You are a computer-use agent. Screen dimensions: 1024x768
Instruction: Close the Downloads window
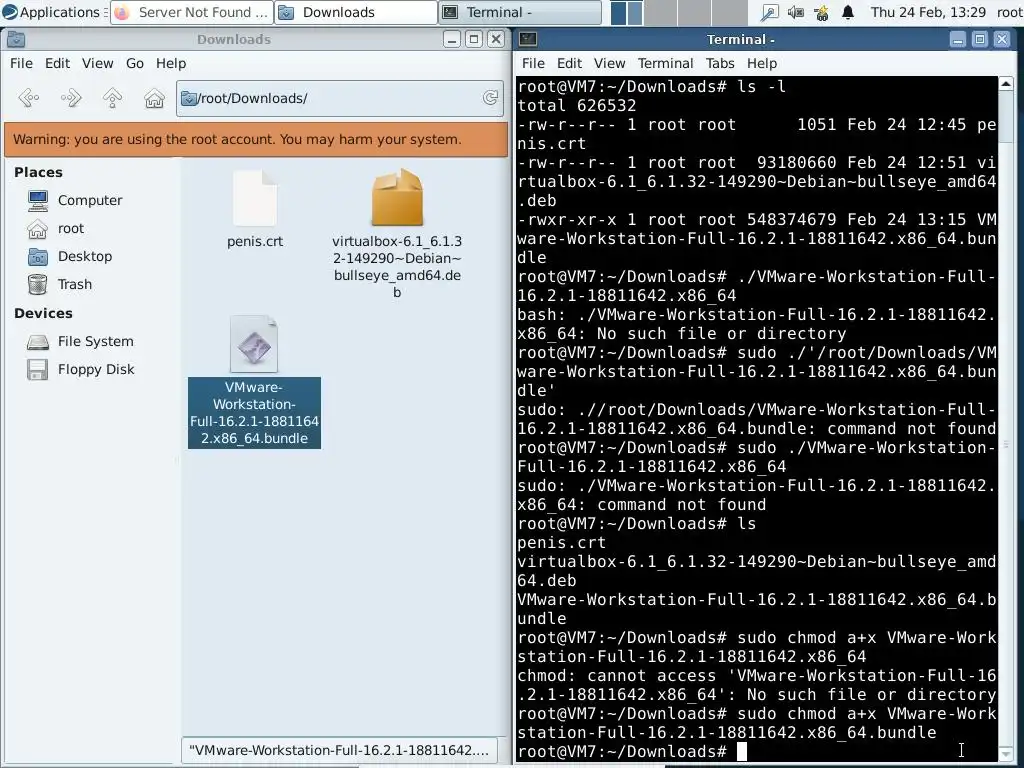tap(496, 40)
